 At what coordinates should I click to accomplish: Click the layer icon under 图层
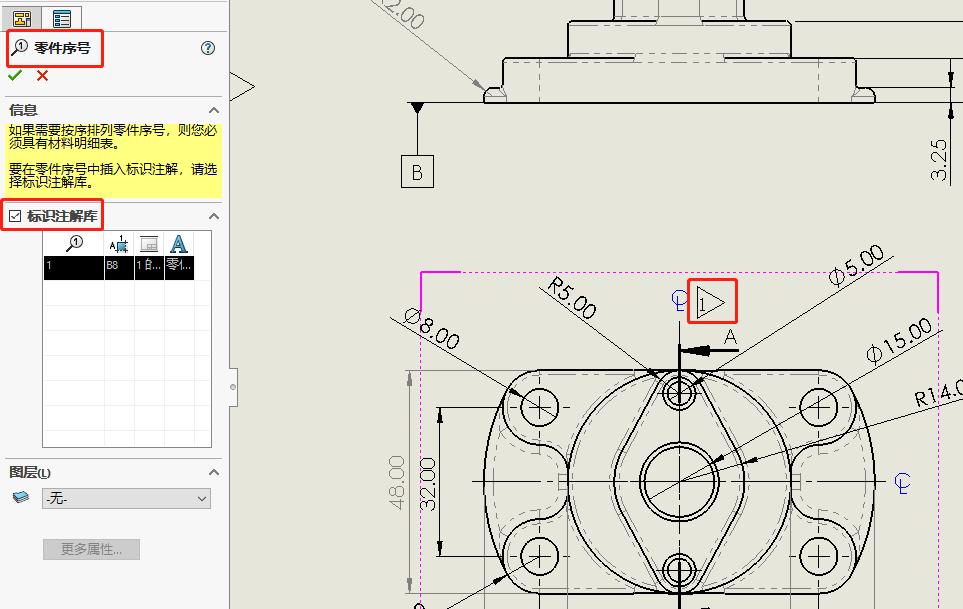(20, 497)
